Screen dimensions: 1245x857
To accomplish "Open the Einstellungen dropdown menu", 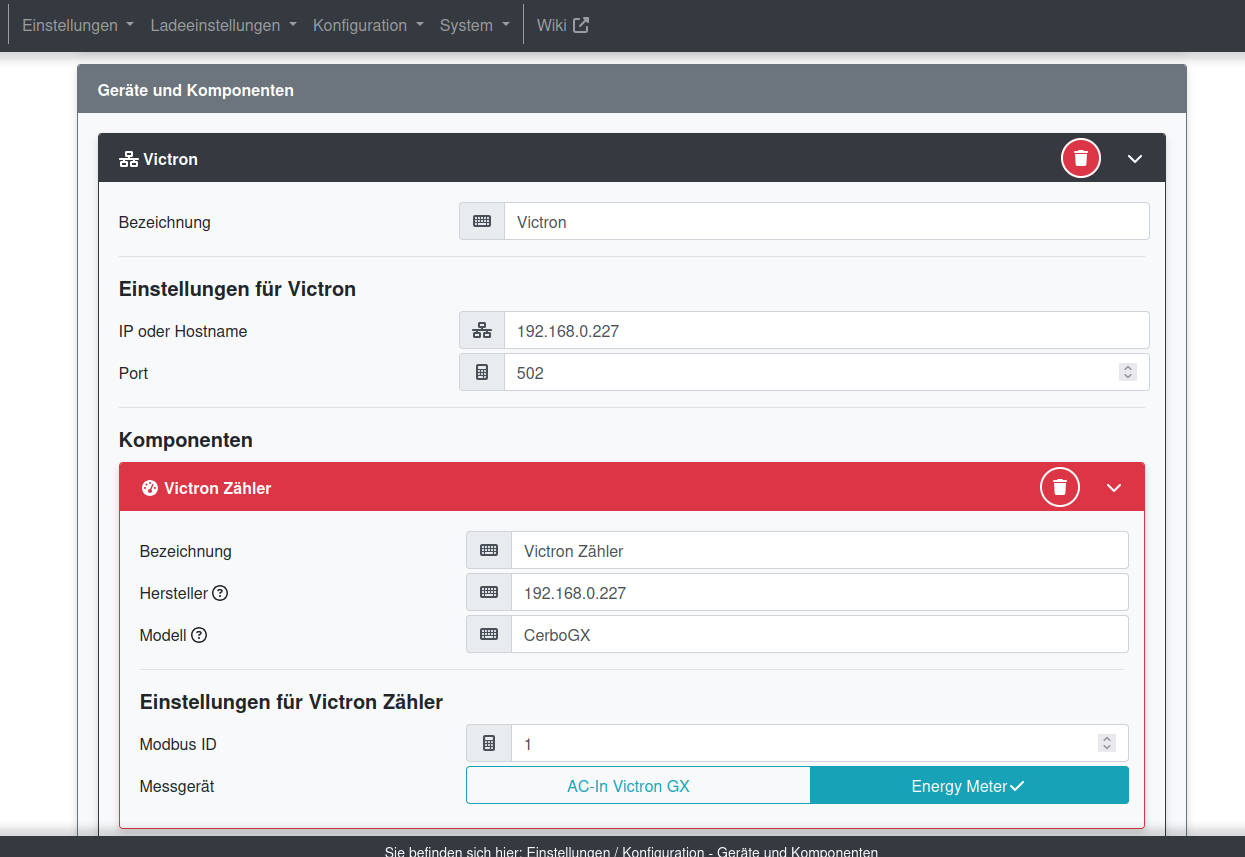I will [78, 25].
